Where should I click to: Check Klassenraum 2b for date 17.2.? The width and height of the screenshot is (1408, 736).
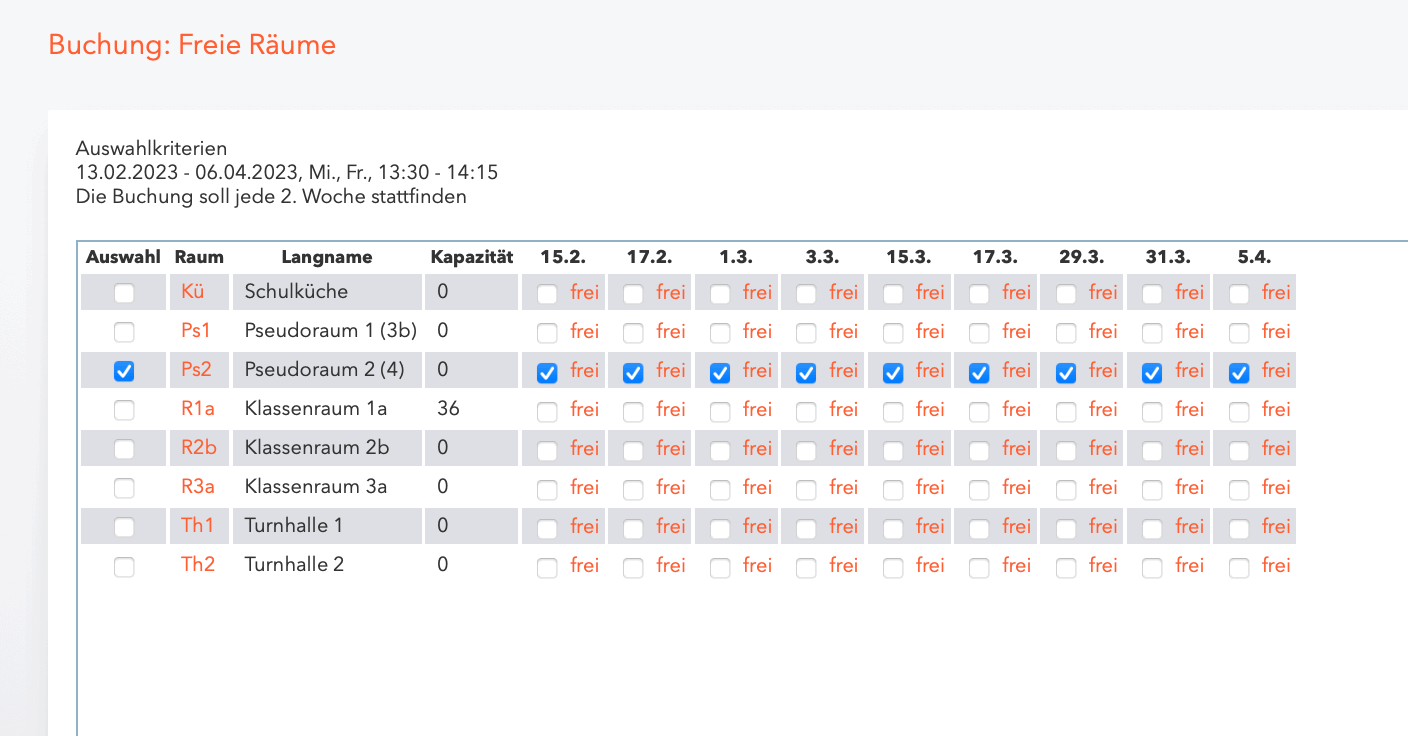pos(633,450)
